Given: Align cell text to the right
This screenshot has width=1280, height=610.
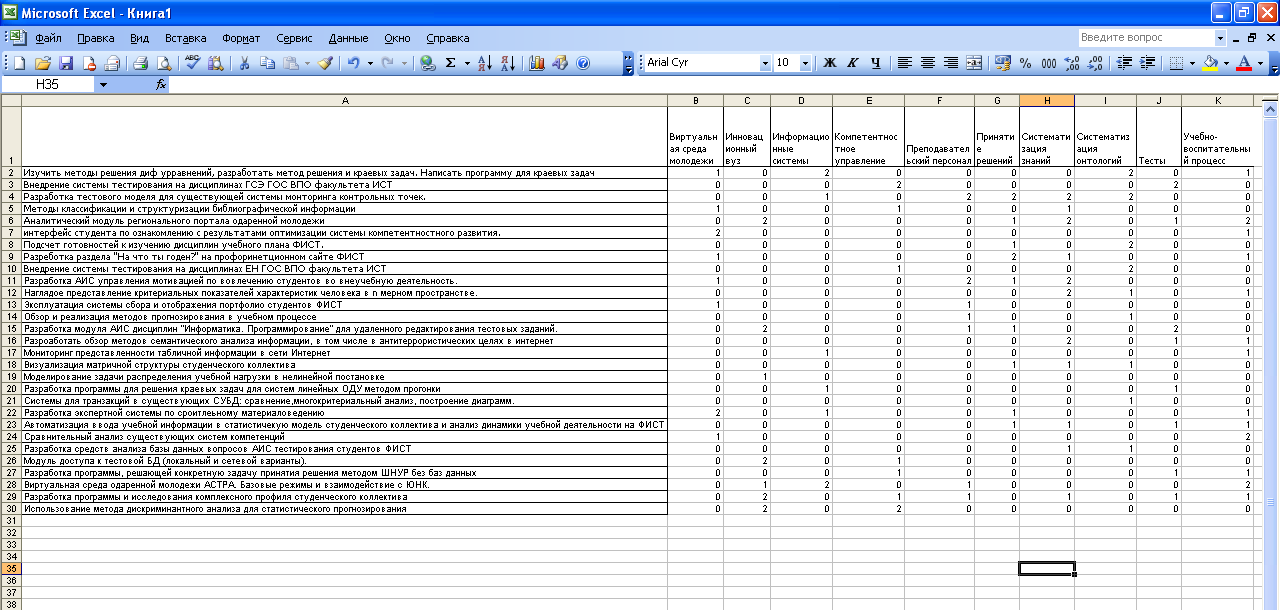Looking at the screenshot, I should [950, 62].
